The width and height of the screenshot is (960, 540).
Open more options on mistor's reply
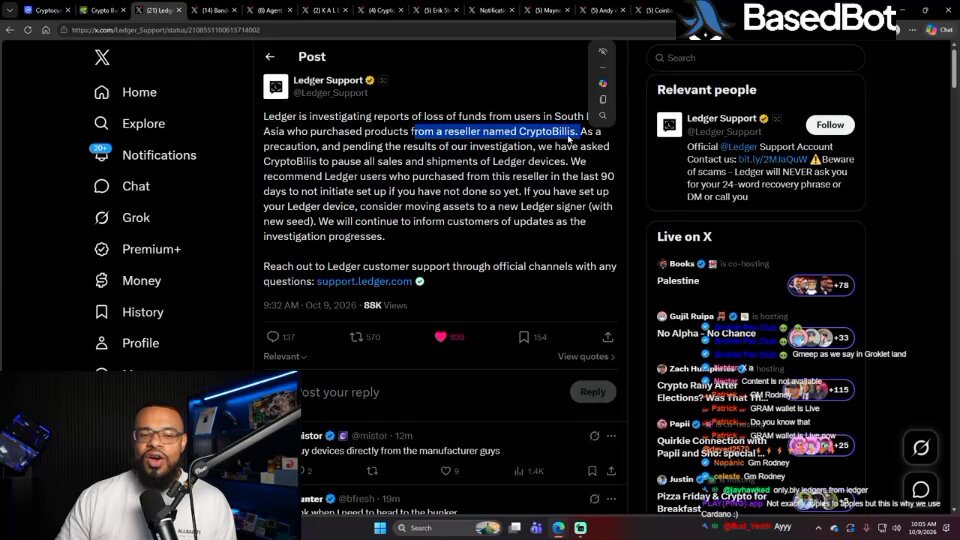(x=611, y=436)
